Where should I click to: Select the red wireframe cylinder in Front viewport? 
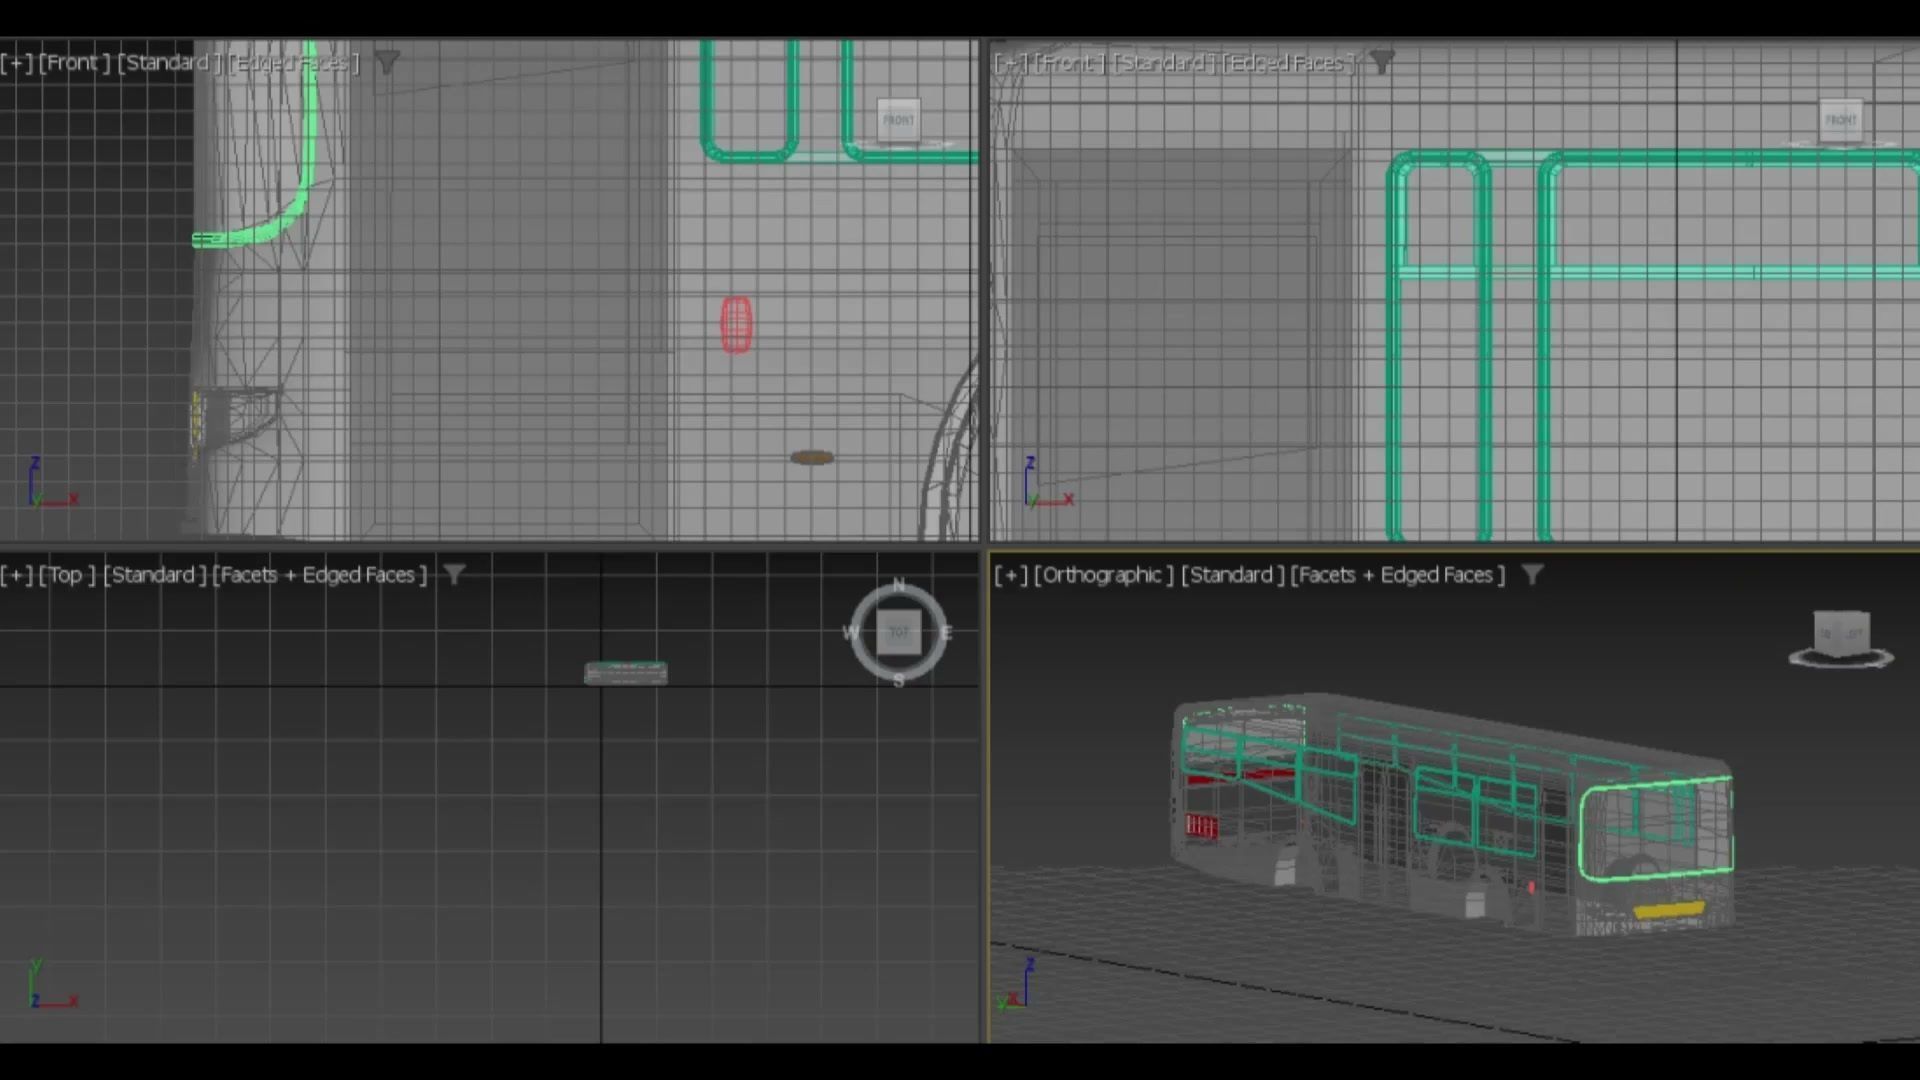coord(736,325)
